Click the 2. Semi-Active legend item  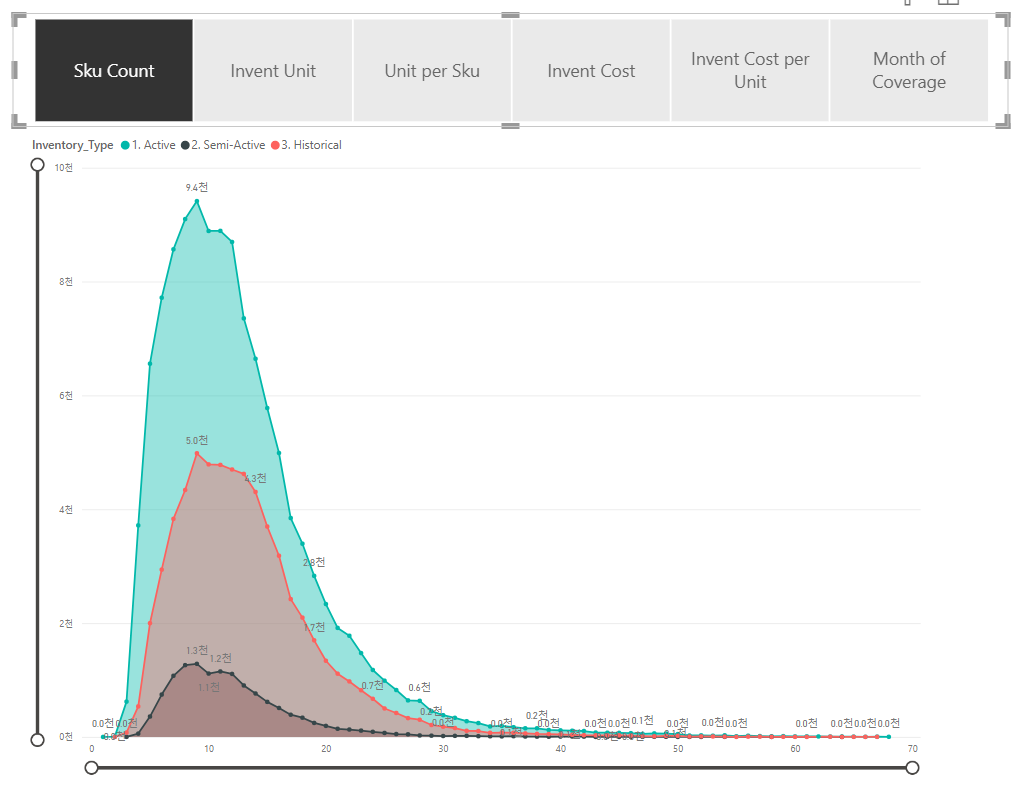pos(223,145)
